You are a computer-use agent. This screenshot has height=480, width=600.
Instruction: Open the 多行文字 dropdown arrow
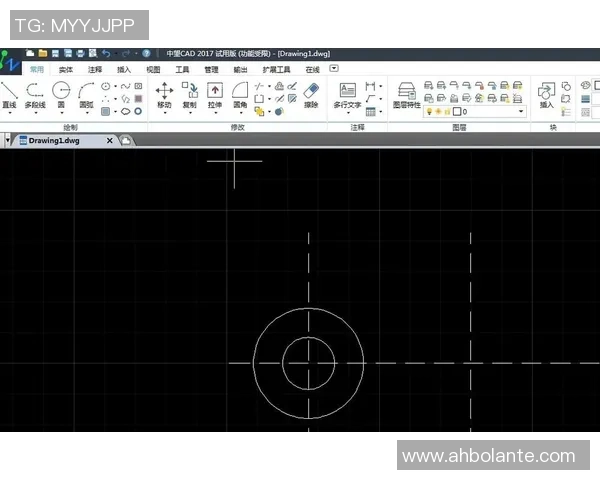[x=347, y=113]
